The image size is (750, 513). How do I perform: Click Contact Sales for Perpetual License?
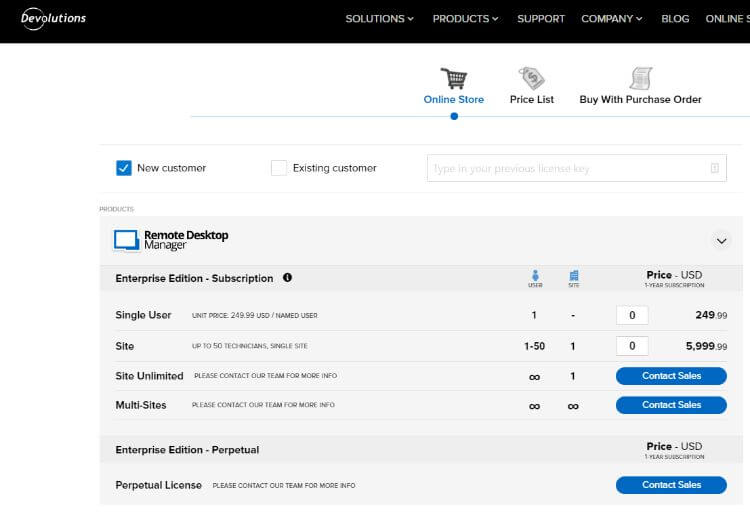pos(671,485)
